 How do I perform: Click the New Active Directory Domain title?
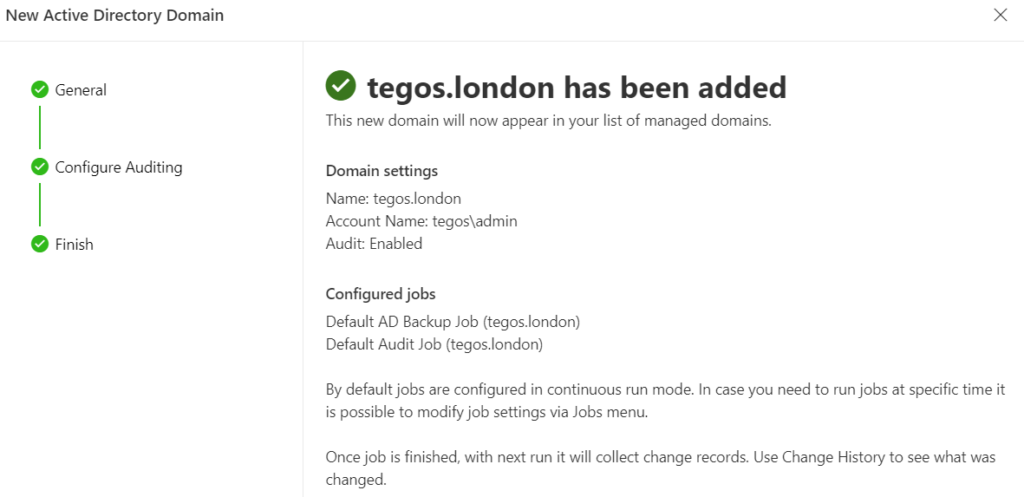tap(114, 15)
